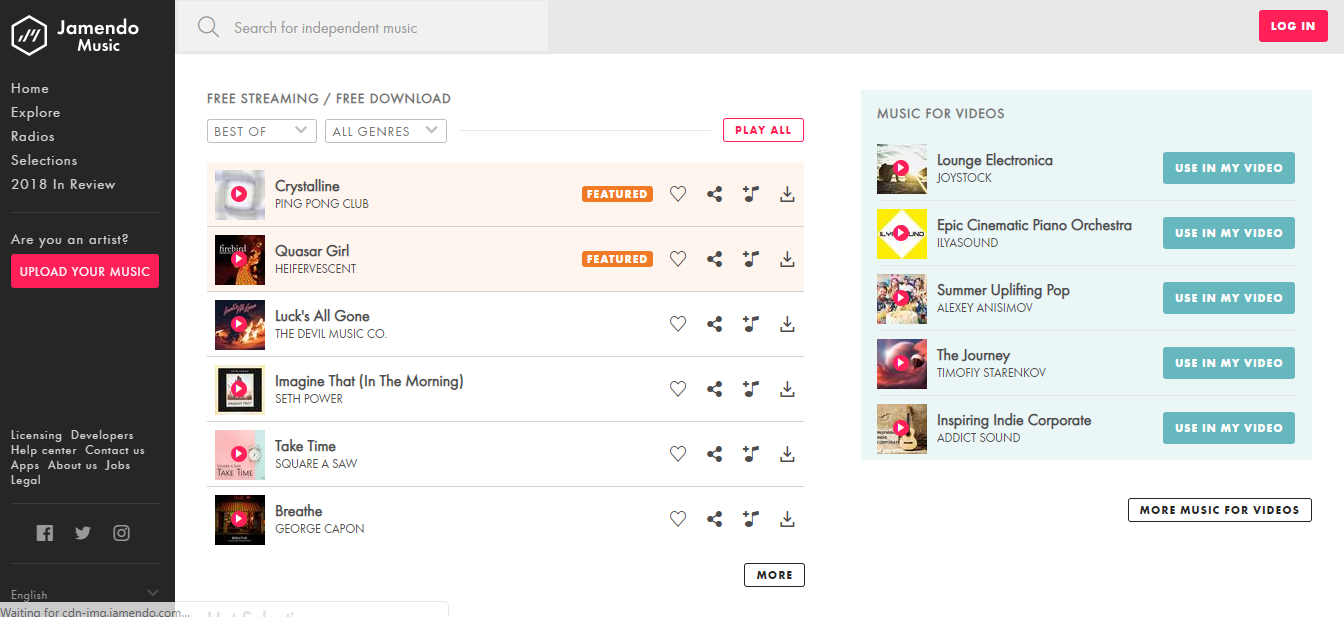Focus the search for independent music field
This screenshot has height=617, width=1344.
(x=380, y=28)
